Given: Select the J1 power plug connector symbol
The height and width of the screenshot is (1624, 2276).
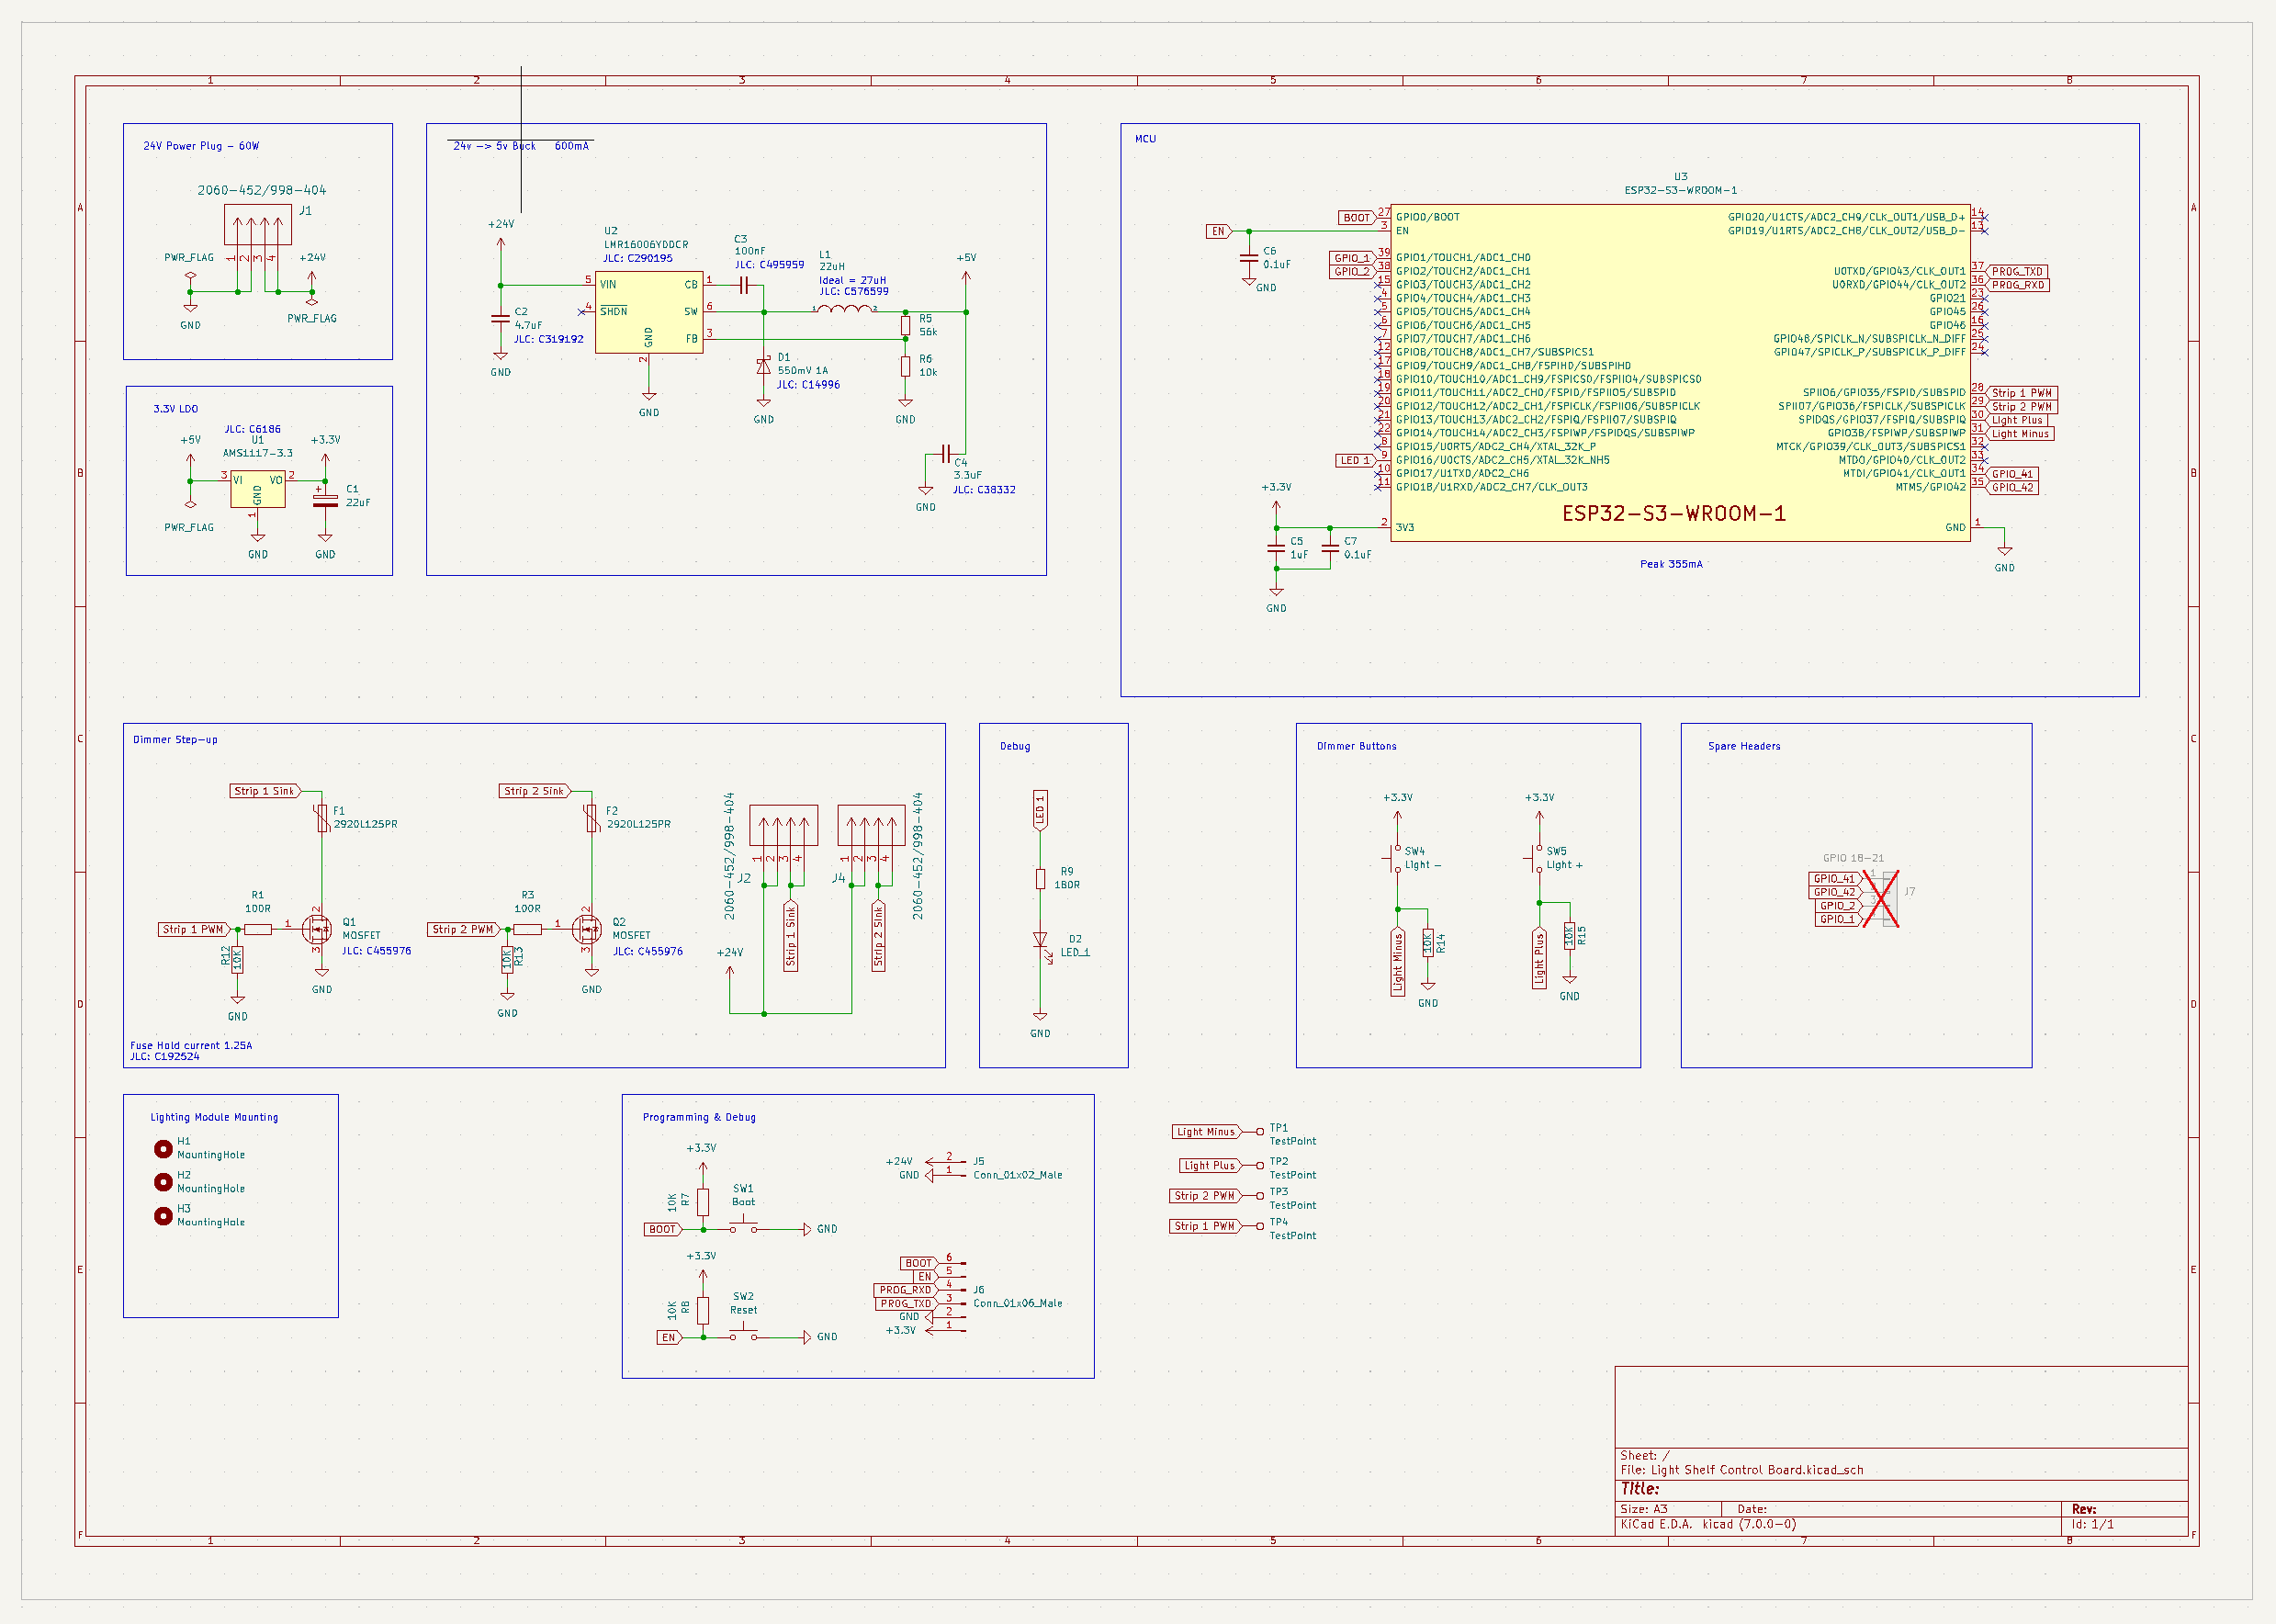Looking at the screenshot, I should 258,224.
